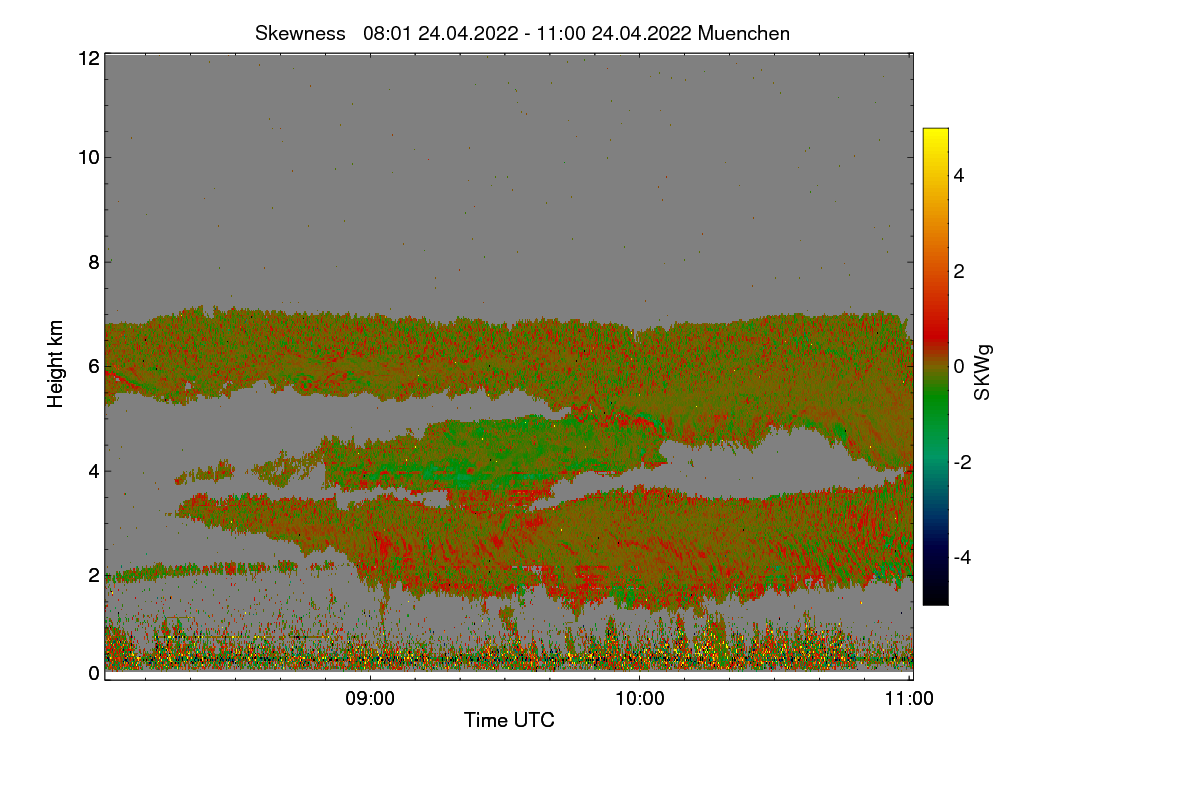Click the 10:00 time tick label
This screenshot has width=1200, height=800.
point(640,699)
